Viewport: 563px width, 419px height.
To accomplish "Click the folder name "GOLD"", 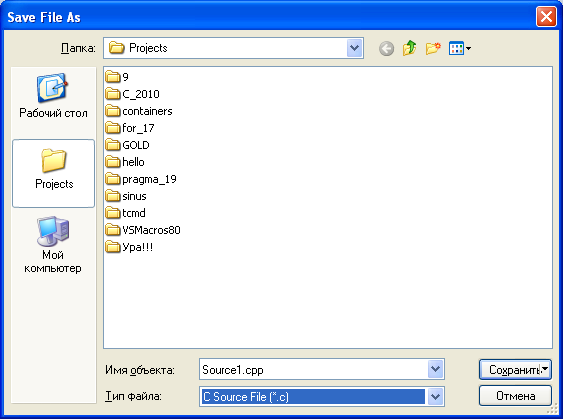I will [x=136, y=145].
